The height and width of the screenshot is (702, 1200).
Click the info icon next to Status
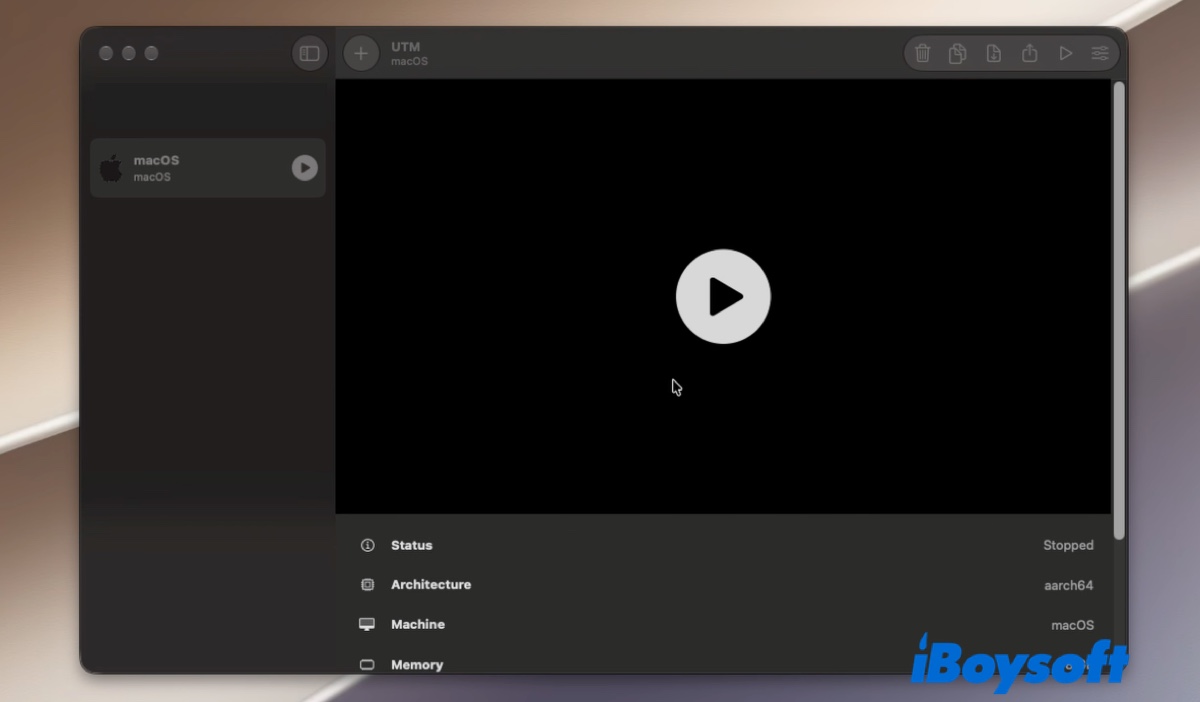368,545
